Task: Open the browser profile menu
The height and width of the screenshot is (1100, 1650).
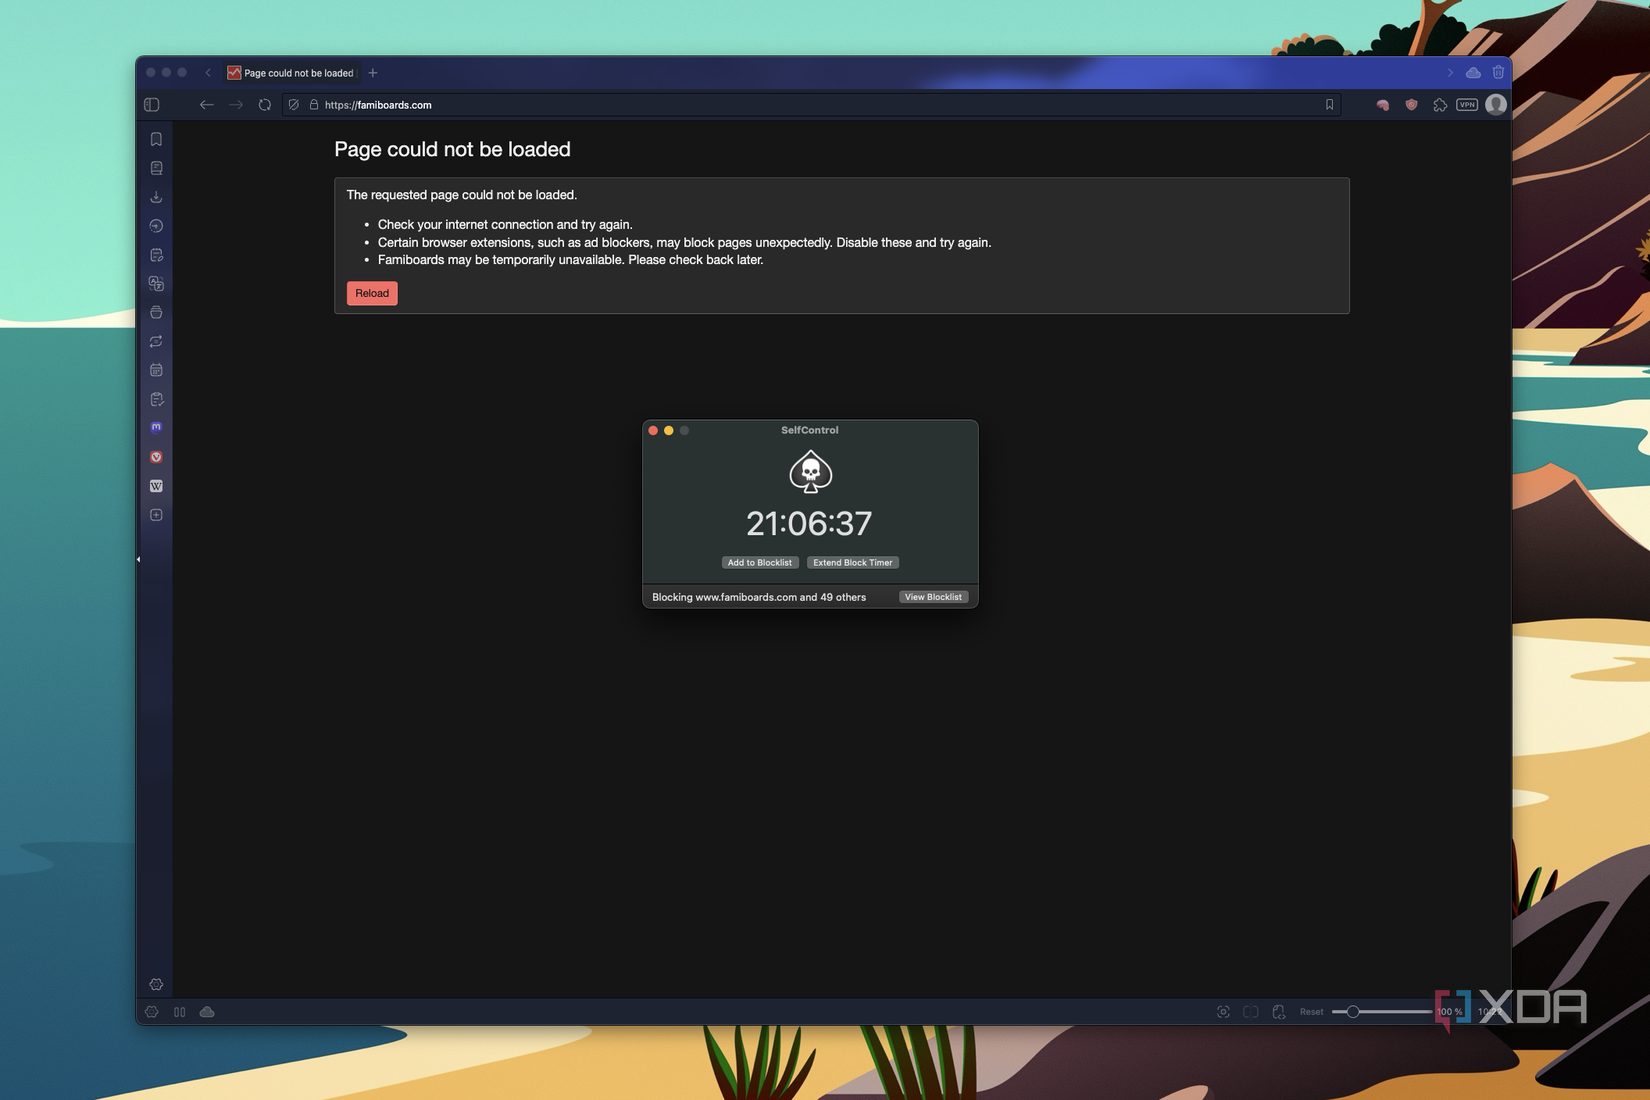Action: tap(1495, 104)
